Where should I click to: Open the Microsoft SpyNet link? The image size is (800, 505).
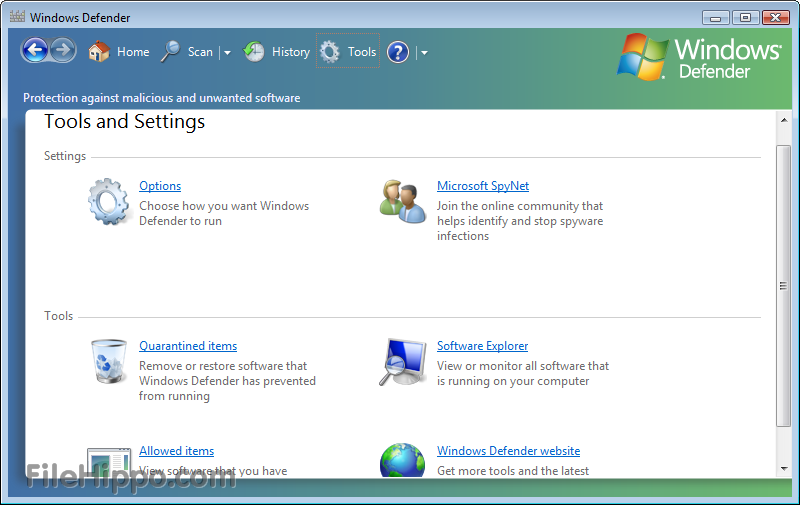click(483, 186)
